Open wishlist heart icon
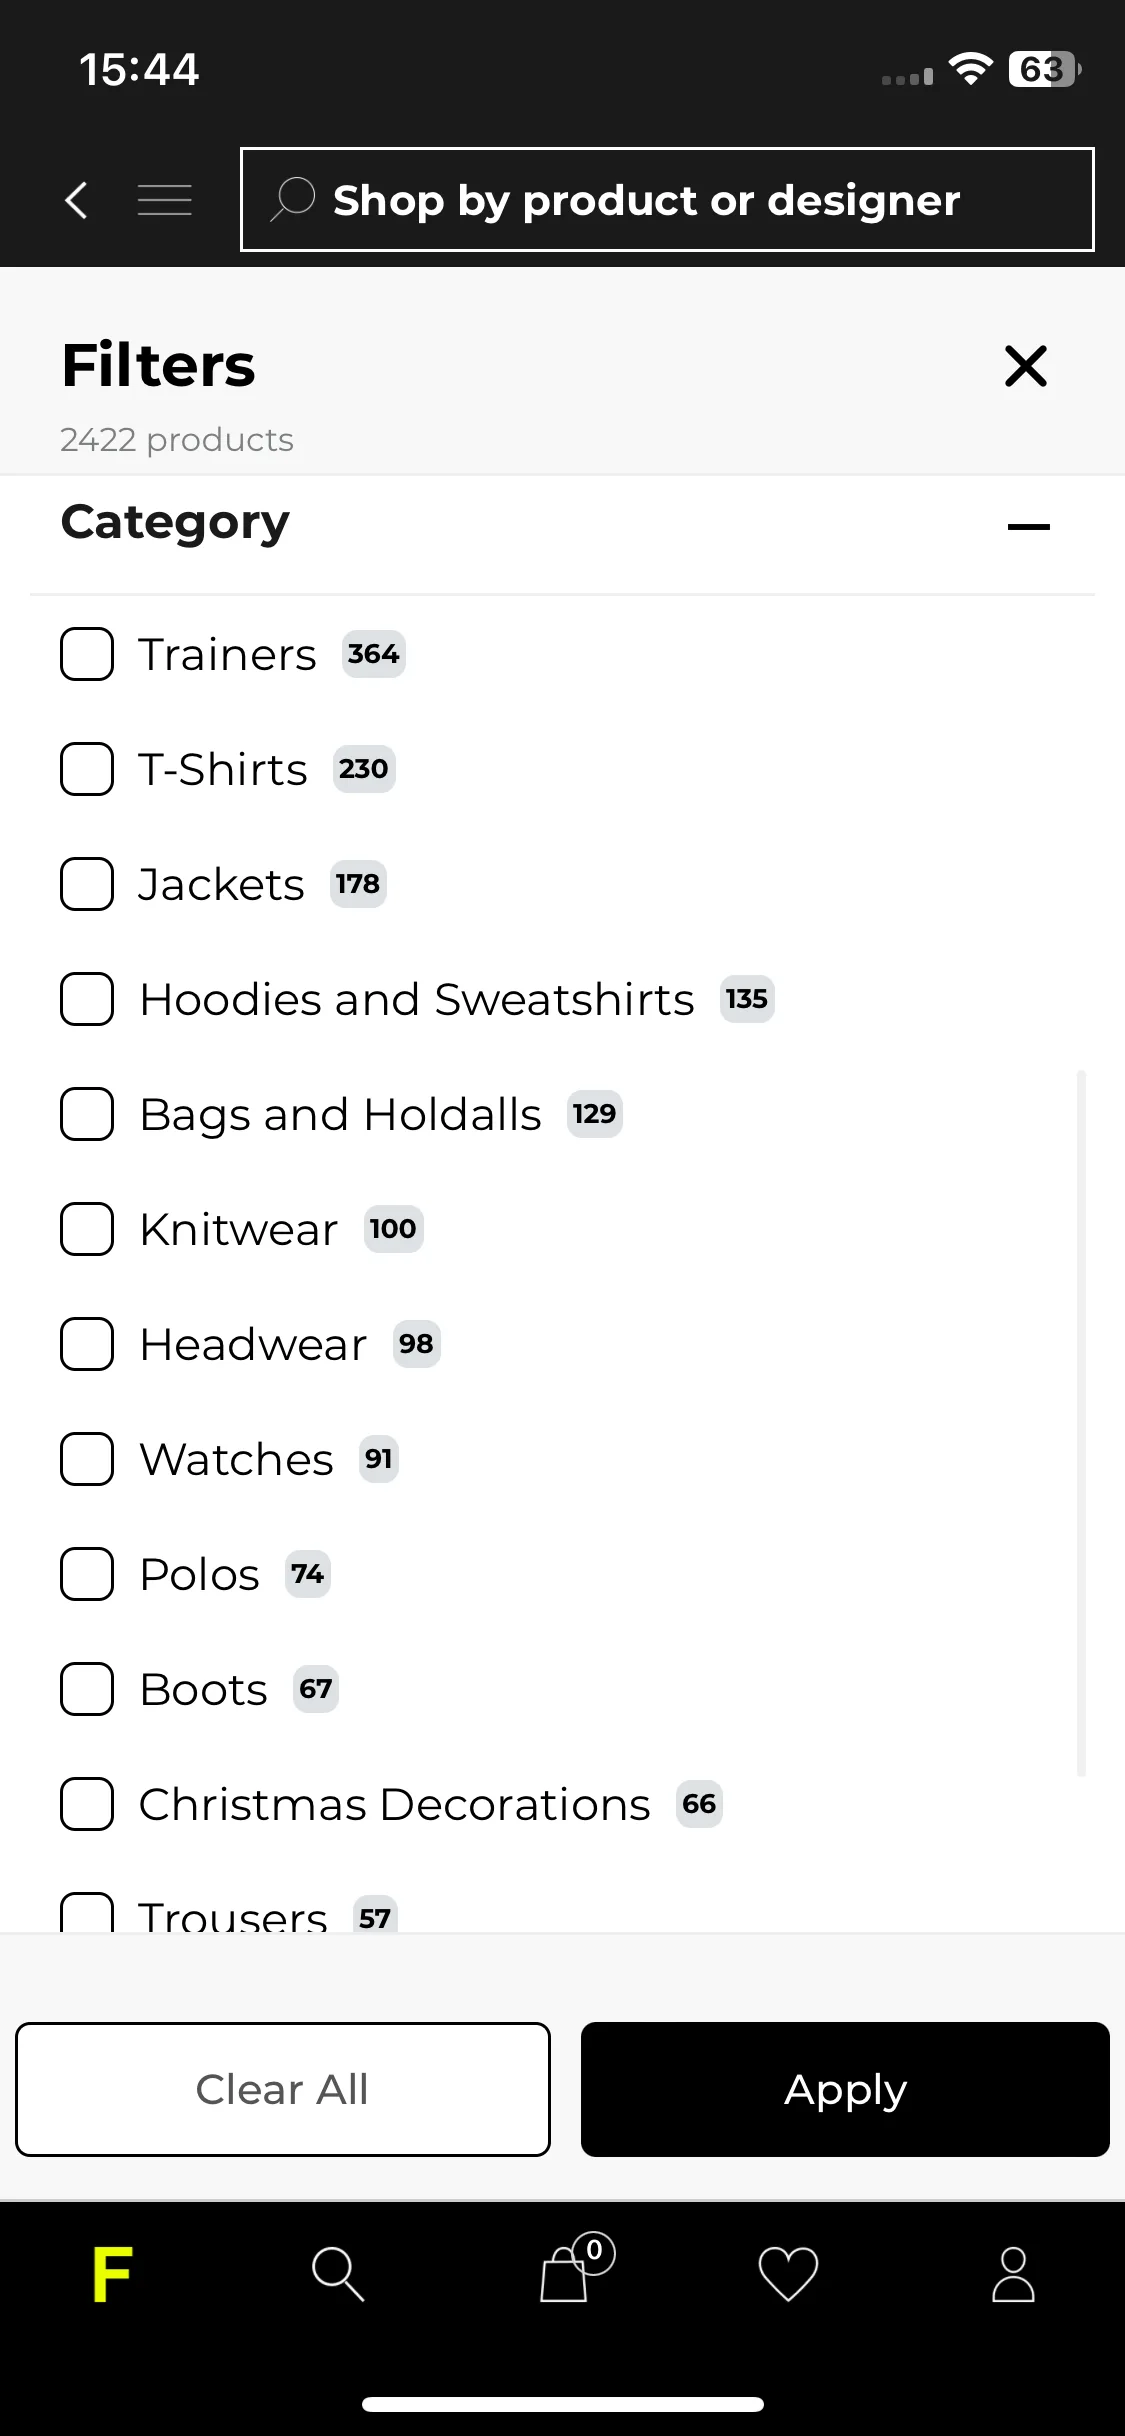Image resolution: width=1125 pixels, height=2436 pixels. (x=788, y=2274)
